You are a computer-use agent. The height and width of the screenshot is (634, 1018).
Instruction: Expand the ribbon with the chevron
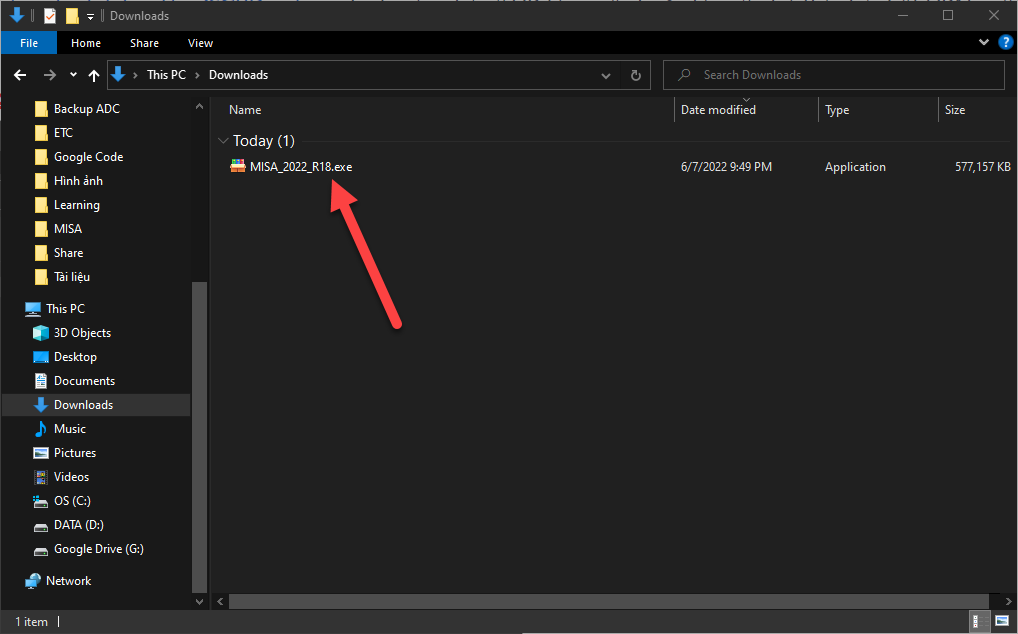coord(984,43)
